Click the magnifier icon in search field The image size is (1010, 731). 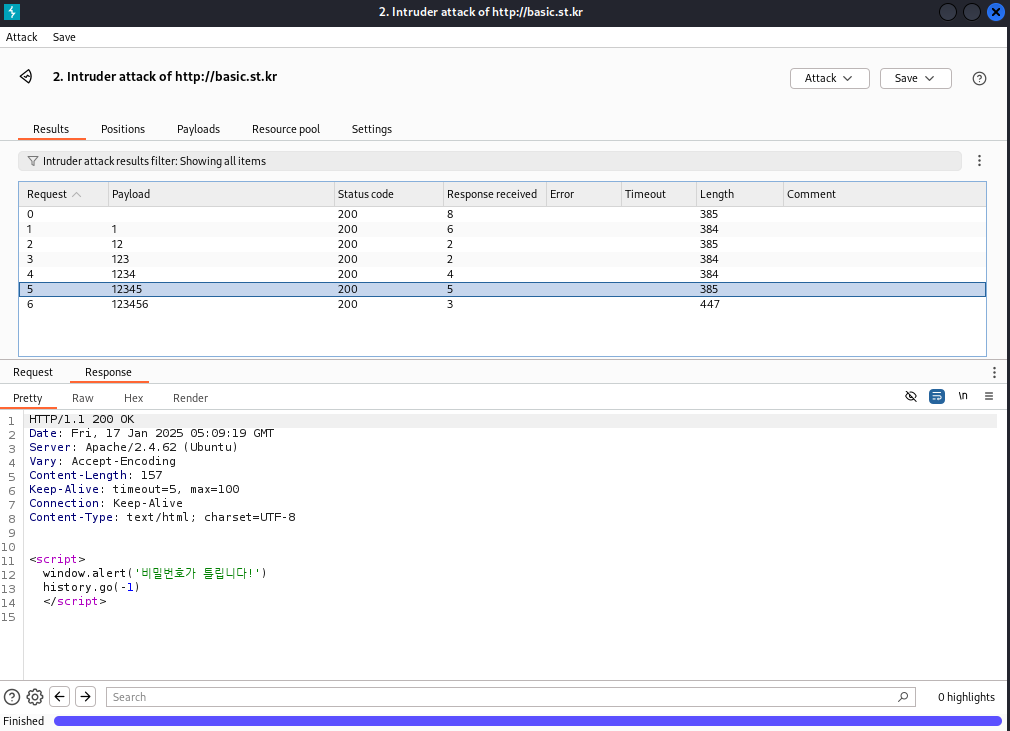click(903, 697)
